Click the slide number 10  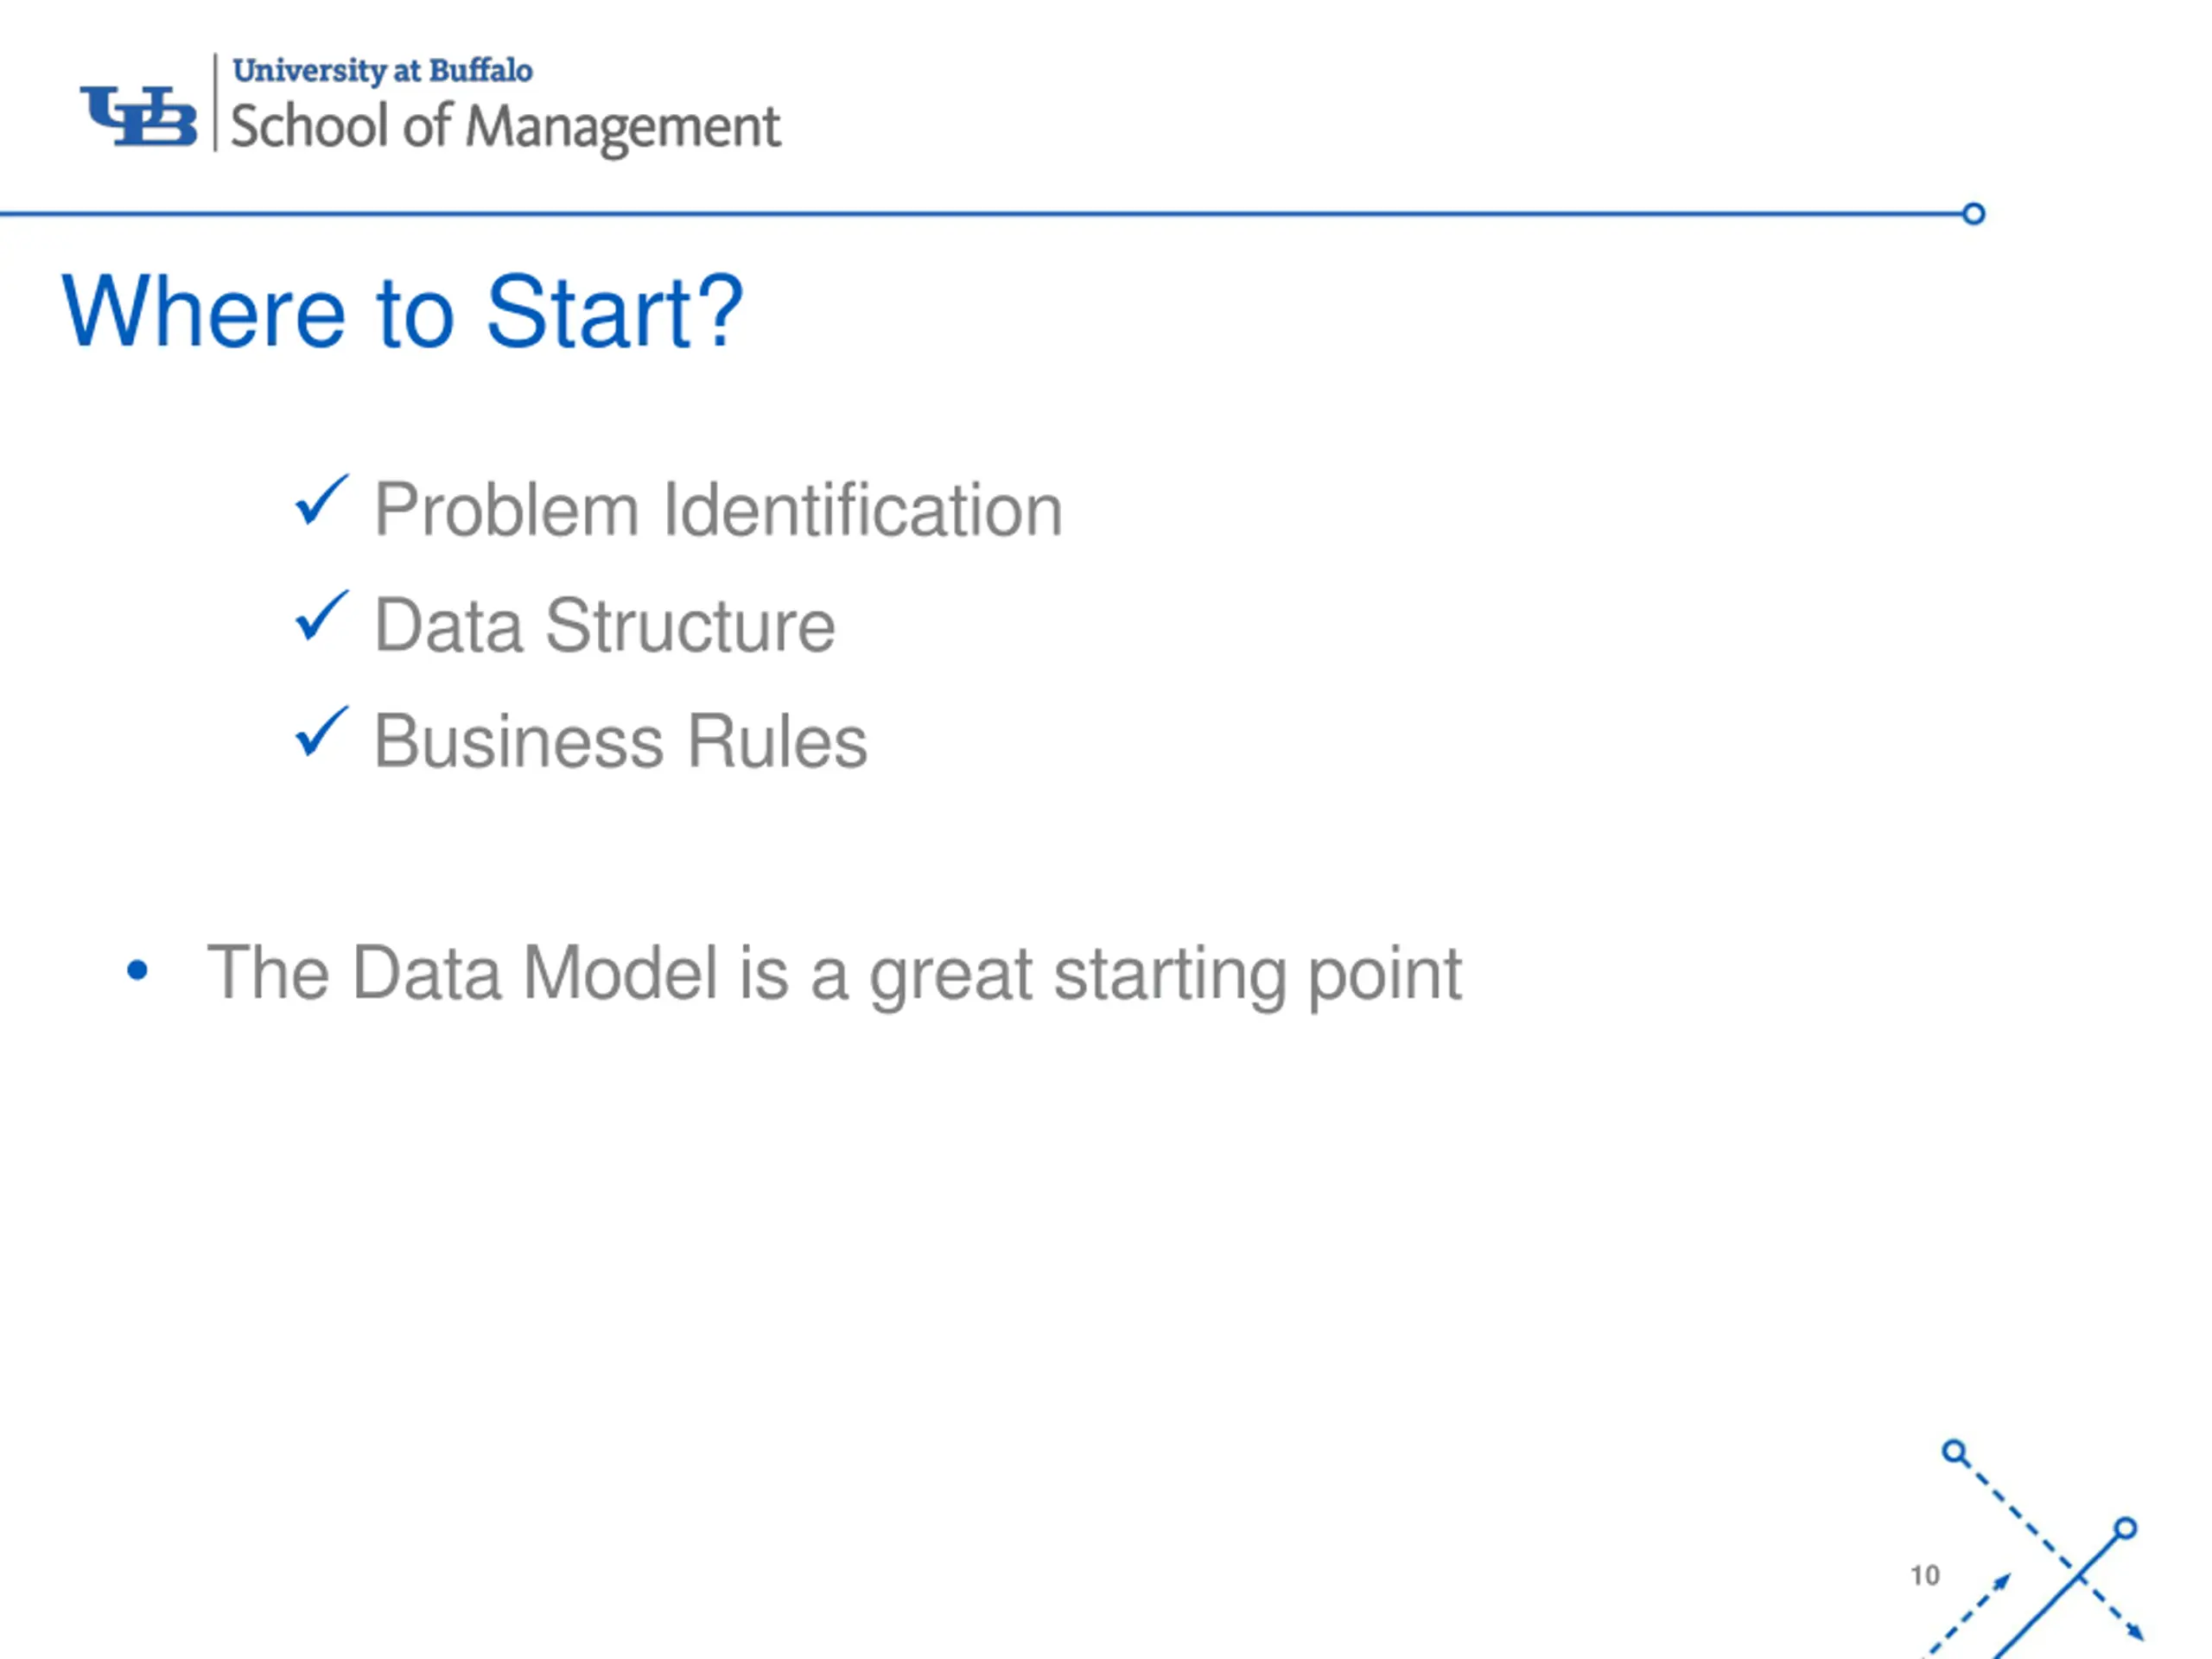click(x=1925, y=1576)
